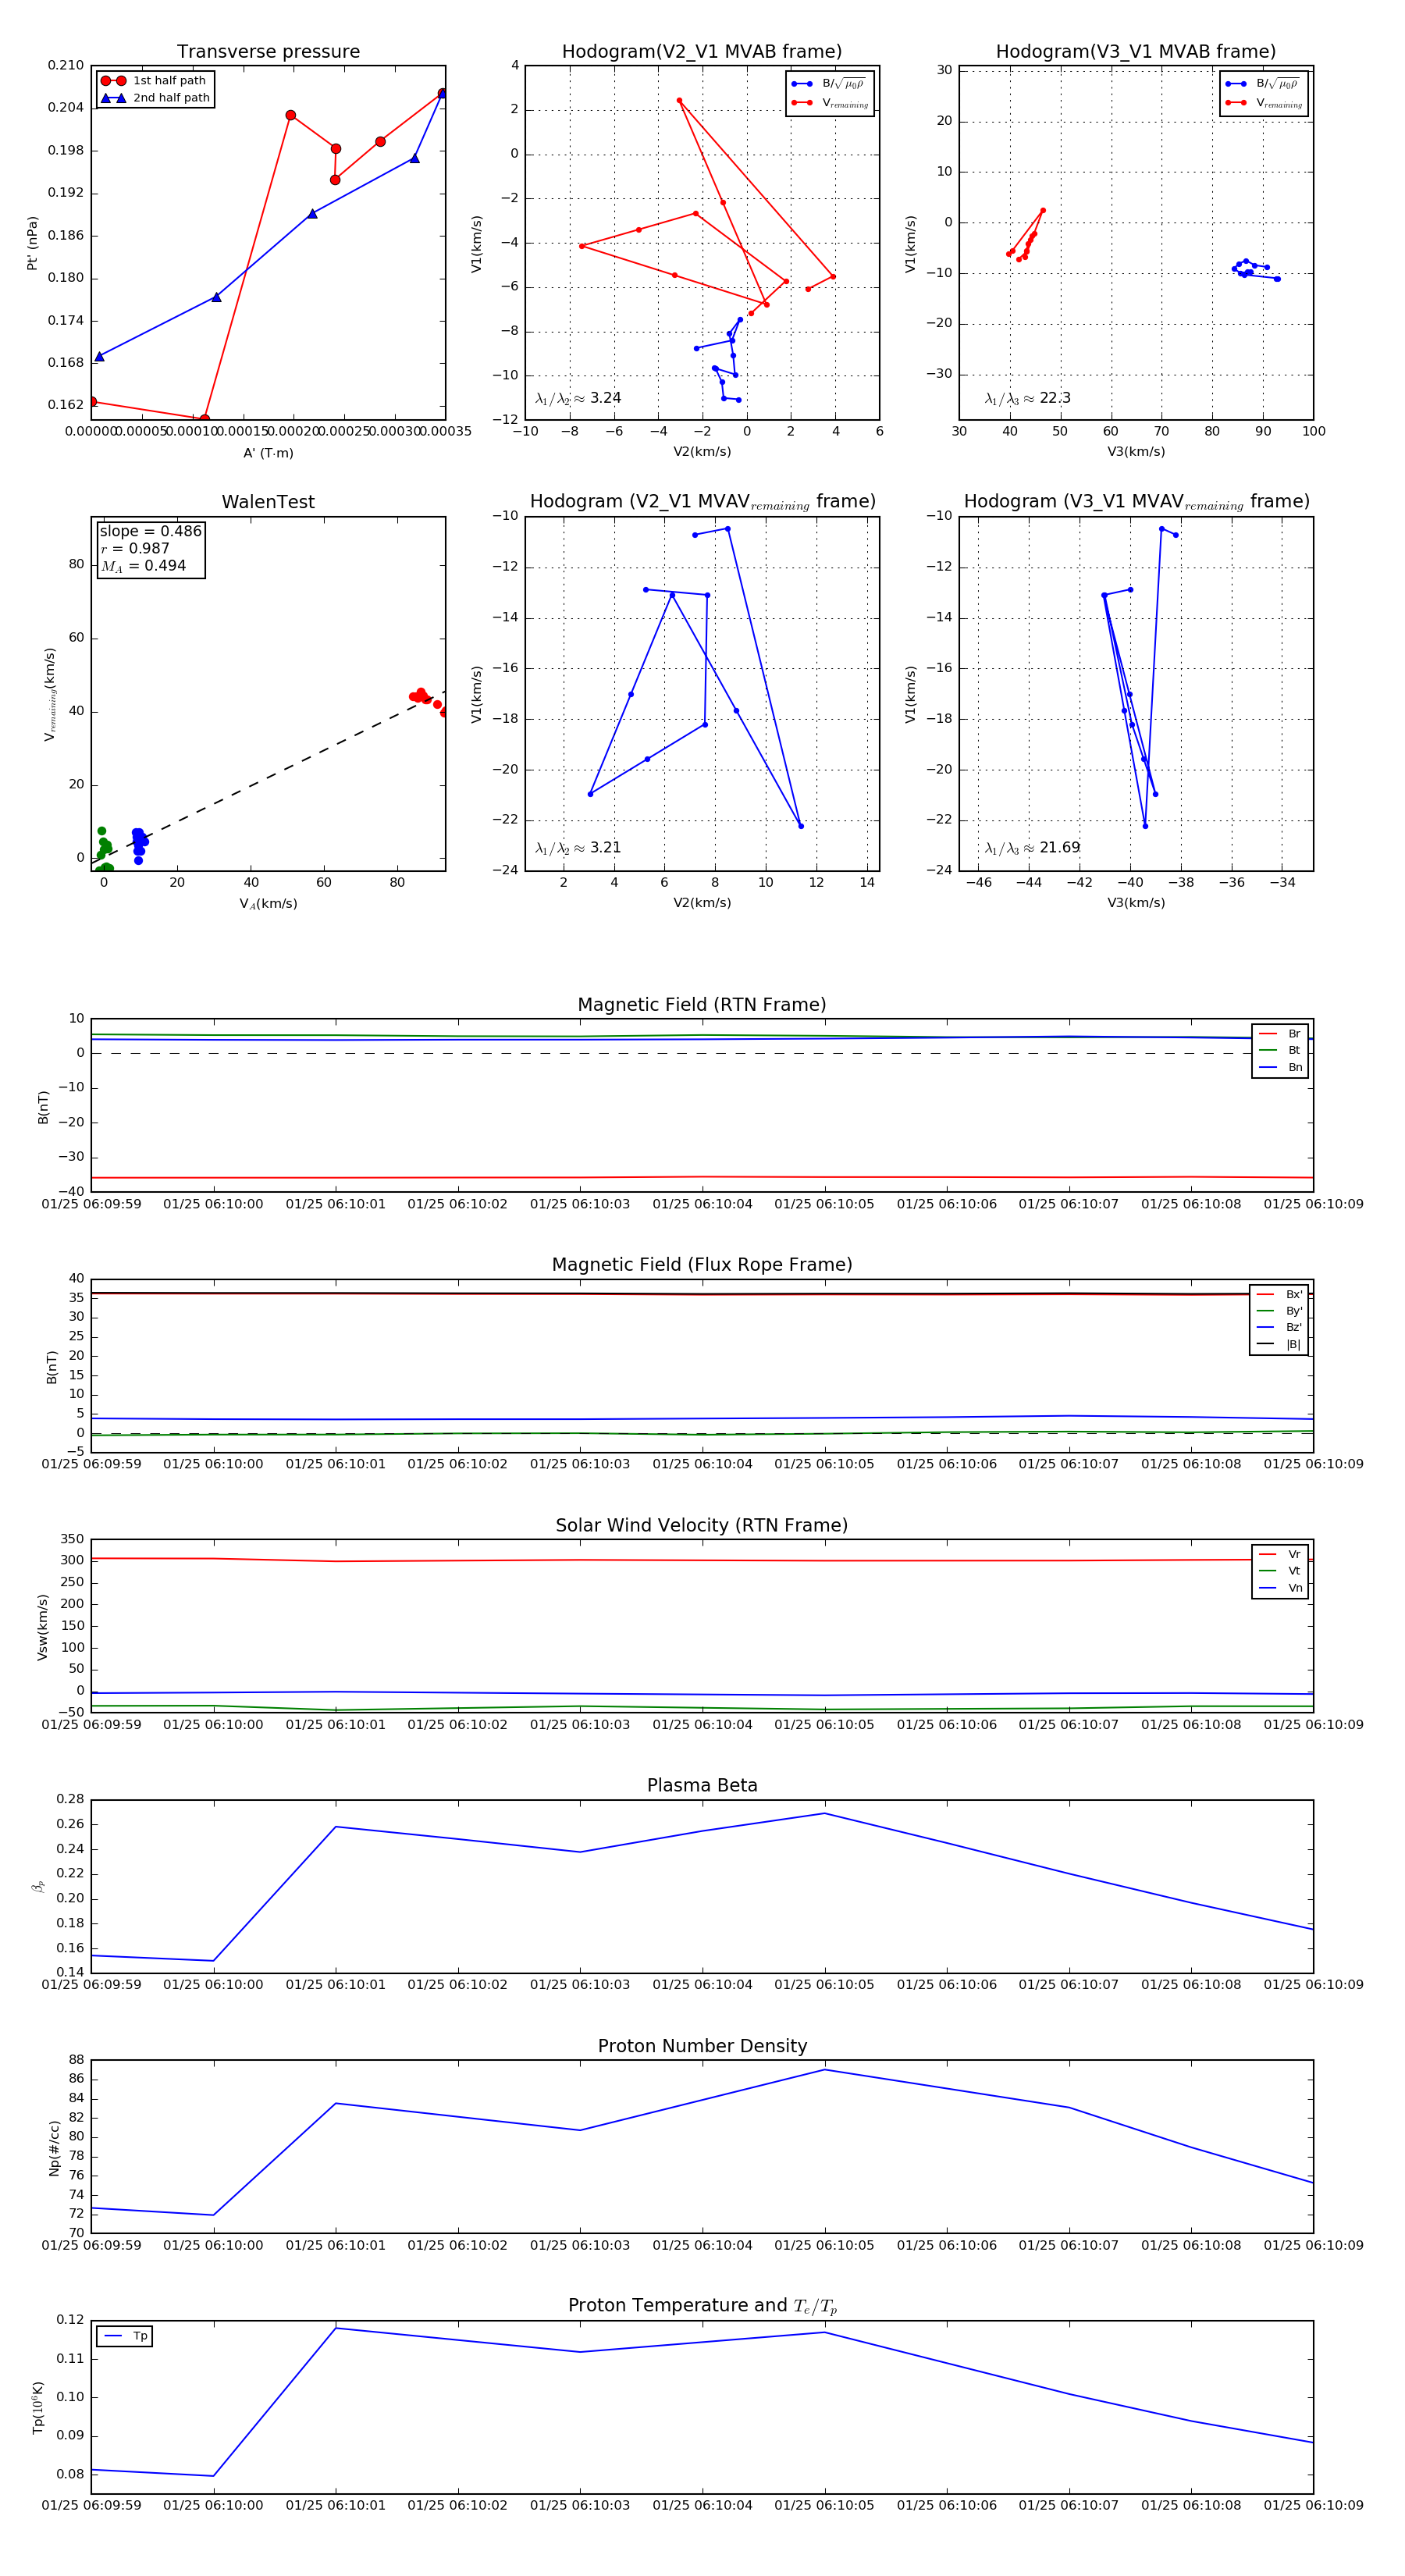Click the 'r = 0.987' annotation
Viewport: 1405px width, 2576px height.
[135, 548]
